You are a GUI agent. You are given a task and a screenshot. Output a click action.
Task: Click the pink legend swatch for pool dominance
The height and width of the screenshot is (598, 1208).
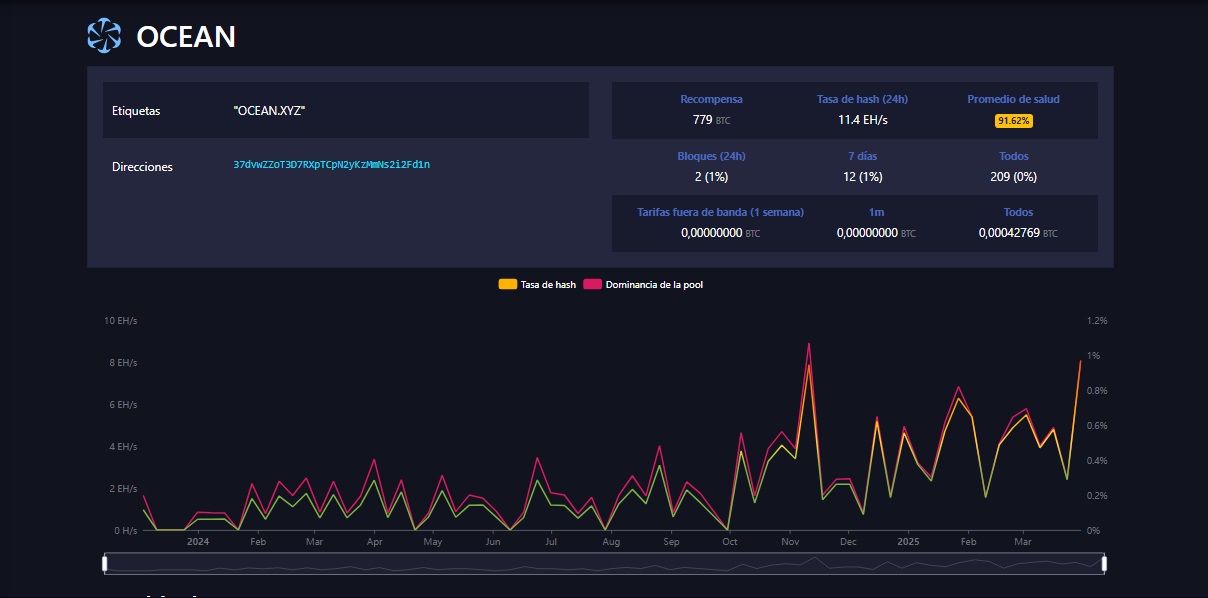[592, 285]
